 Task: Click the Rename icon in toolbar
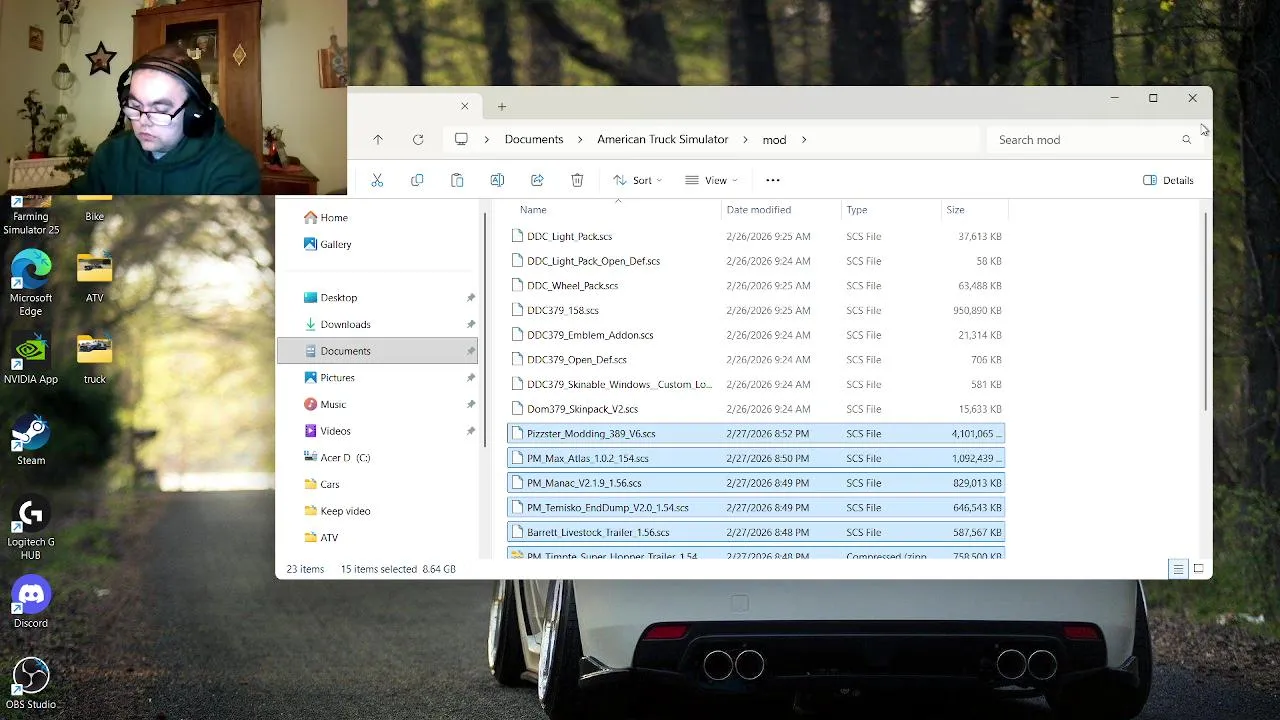coord(497,180)
